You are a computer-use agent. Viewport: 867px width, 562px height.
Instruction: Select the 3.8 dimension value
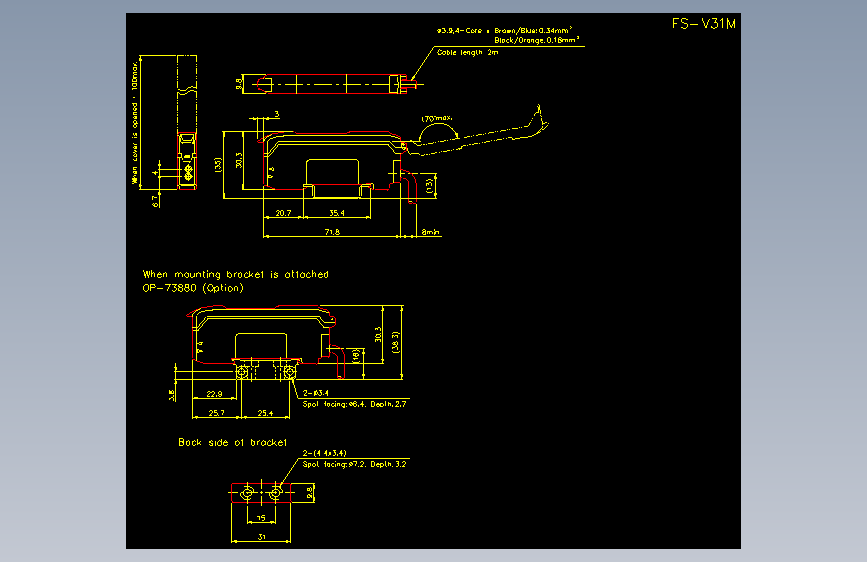pyautogui.click(x=172, y=395)
